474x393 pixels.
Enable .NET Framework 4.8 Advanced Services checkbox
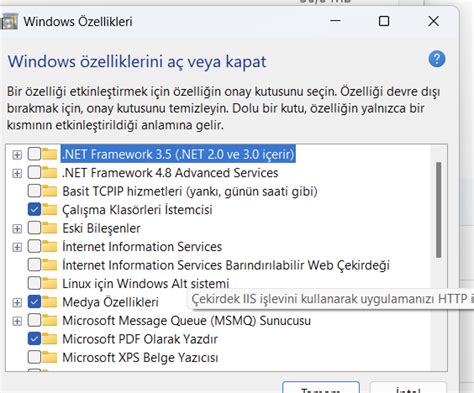coord(34,173)
